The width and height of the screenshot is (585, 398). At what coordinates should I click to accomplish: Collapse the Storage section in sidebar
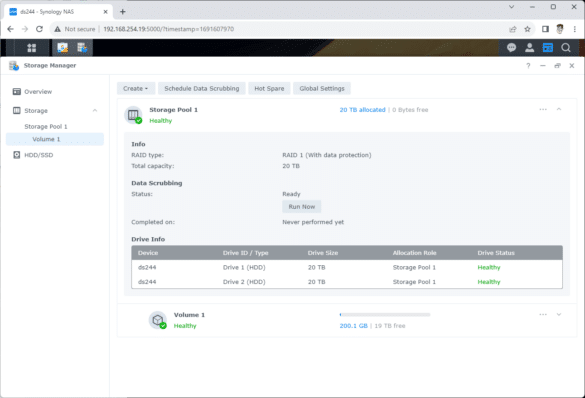(95, 110)
